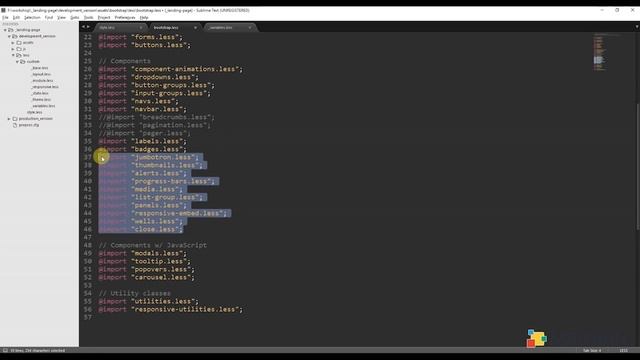Screen dimensions: 640x360
Task: Show the previous tab with the left arrow
Action: point(83,27)
